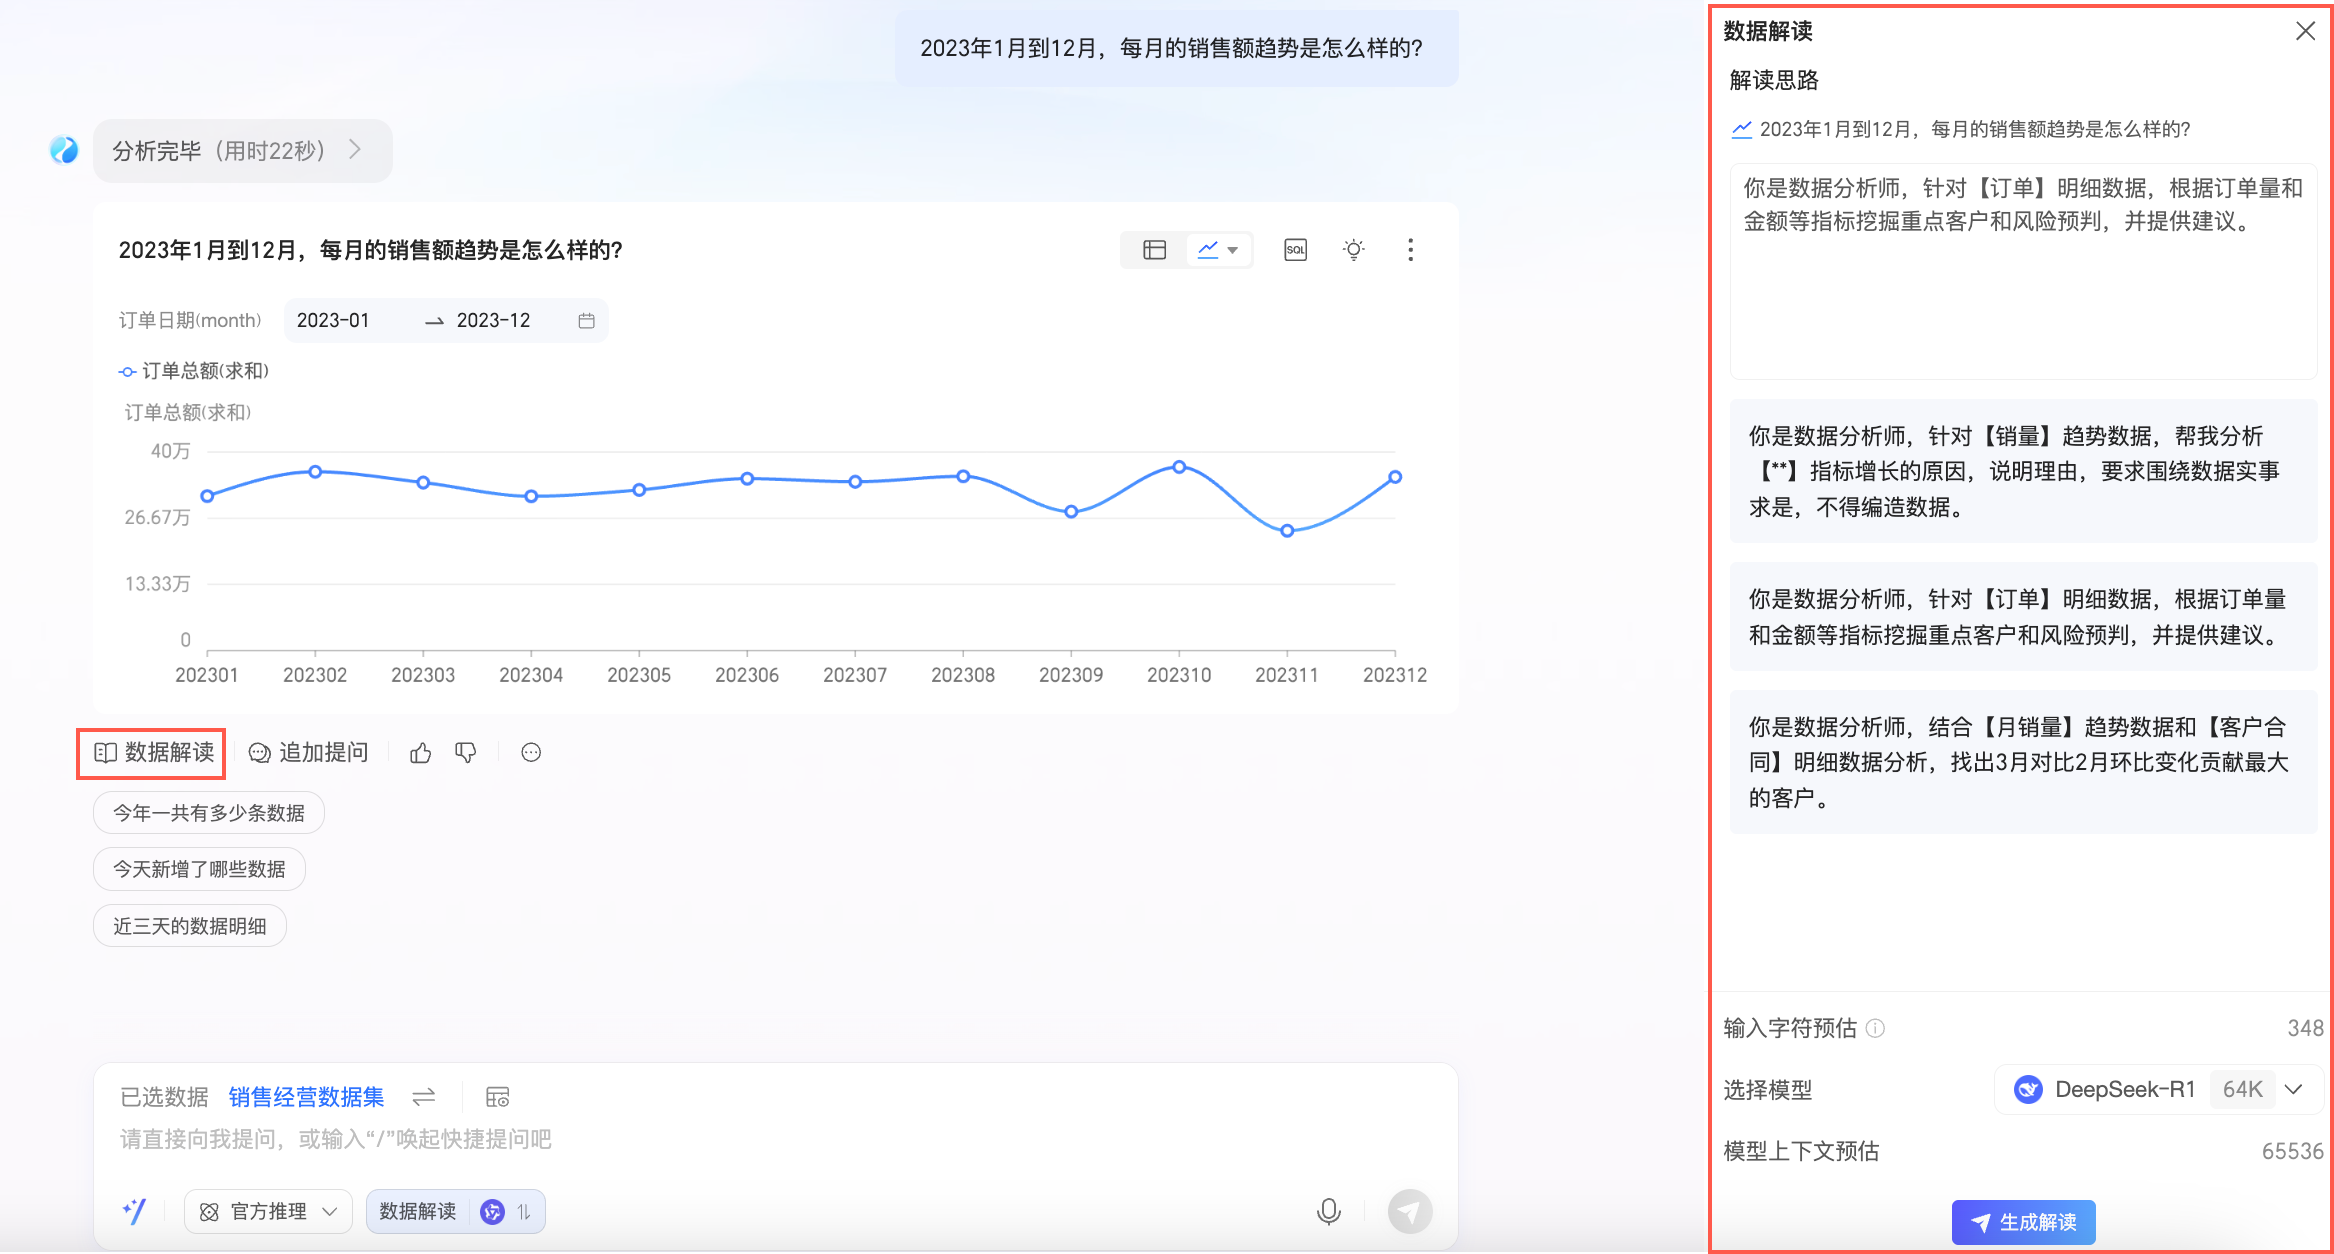The height and width of the screenshot is (1254, 2334).
Task: Open SQL view of the chart
Action: (1295, 250)
